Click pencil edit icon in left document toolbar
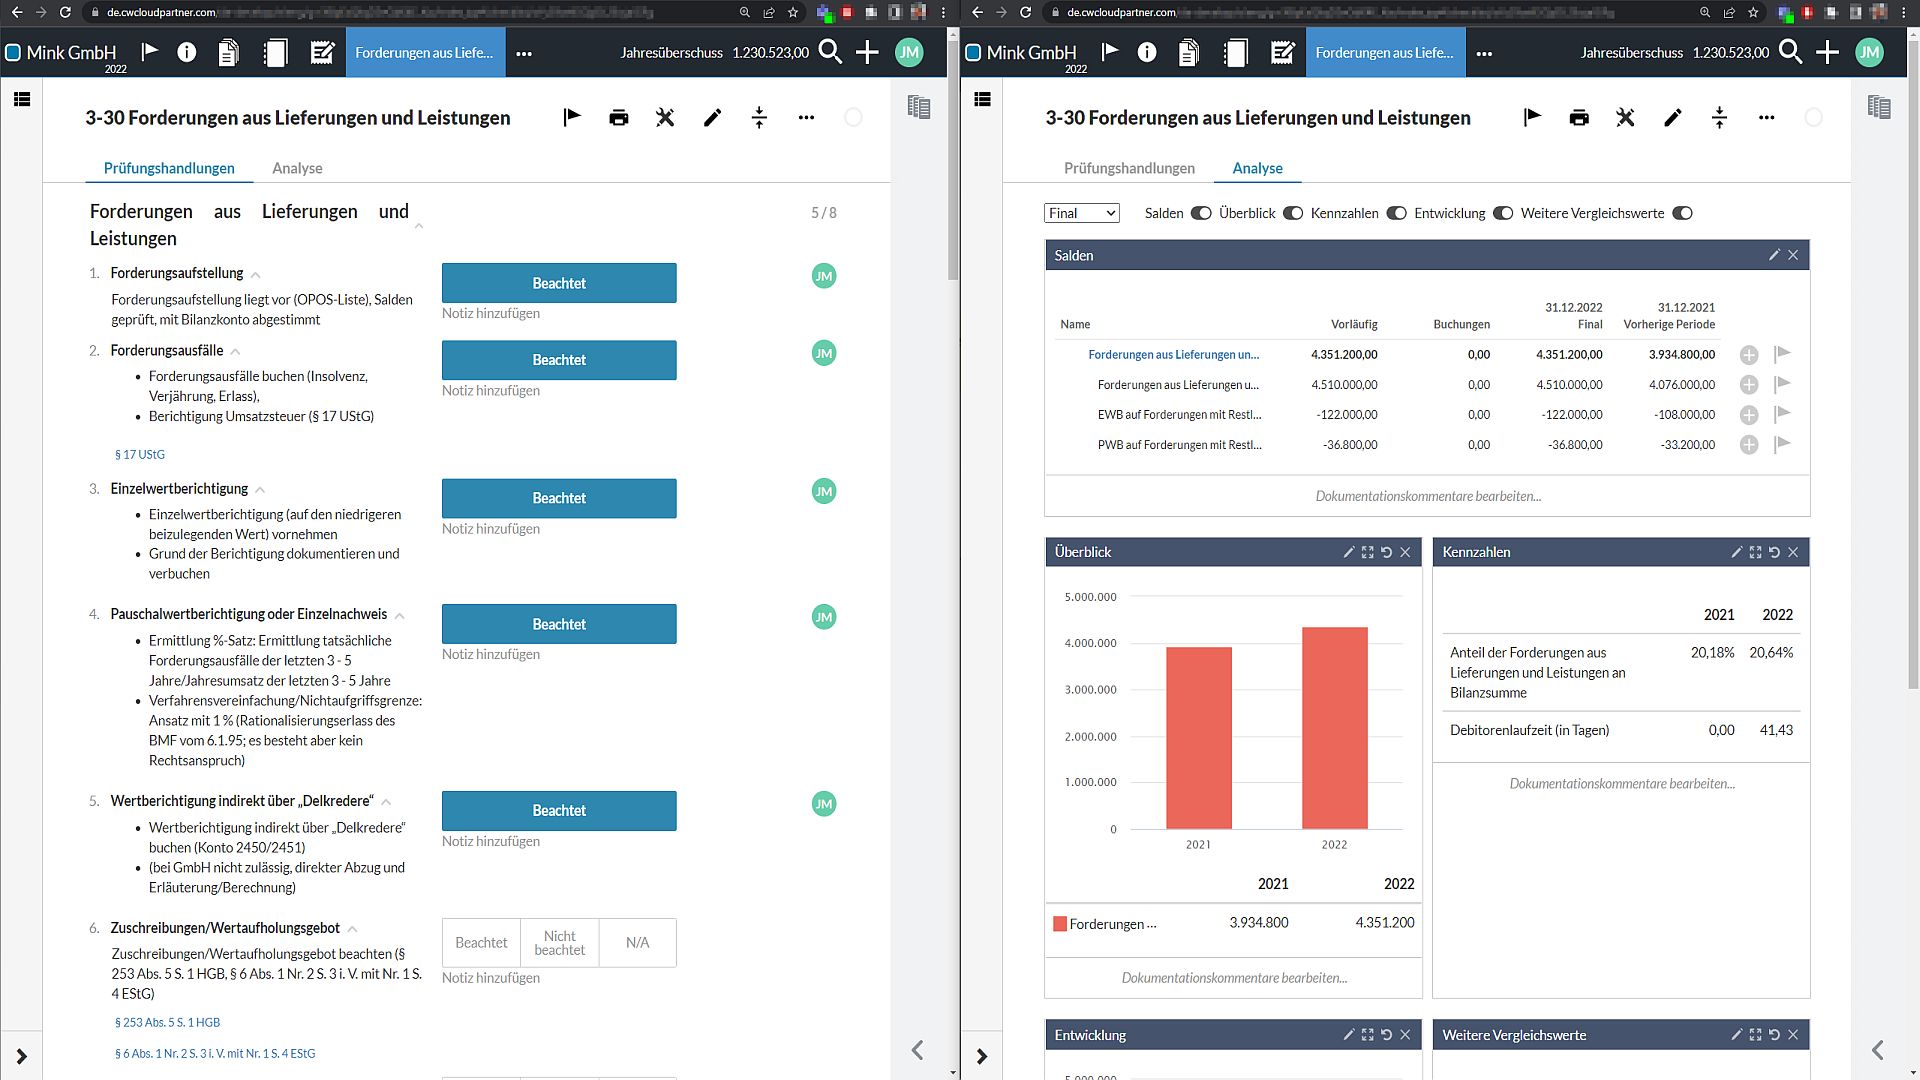The height and width of the screenshot is (1080, 1920). (x=712, y=118)
